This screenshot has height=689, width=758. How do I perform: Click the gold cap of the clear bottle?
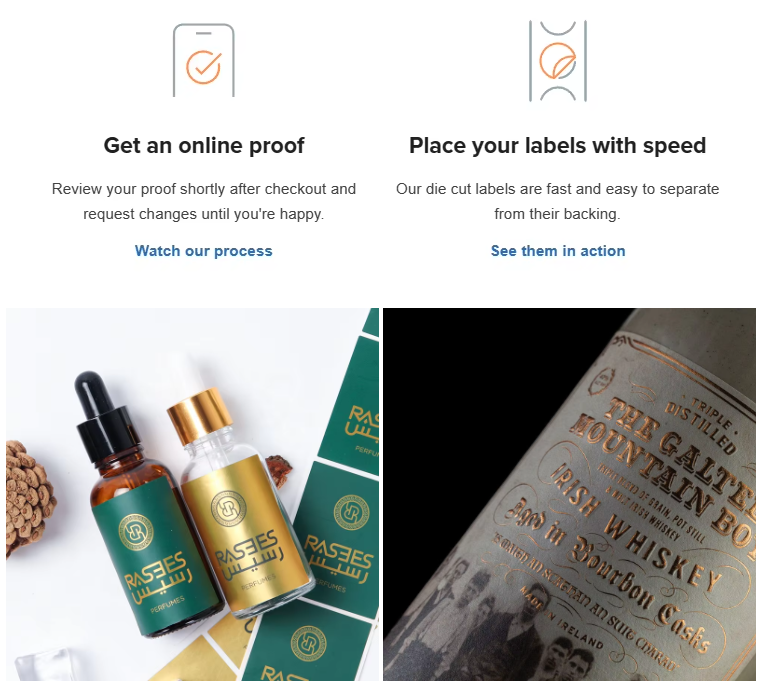tap(200, 415)
